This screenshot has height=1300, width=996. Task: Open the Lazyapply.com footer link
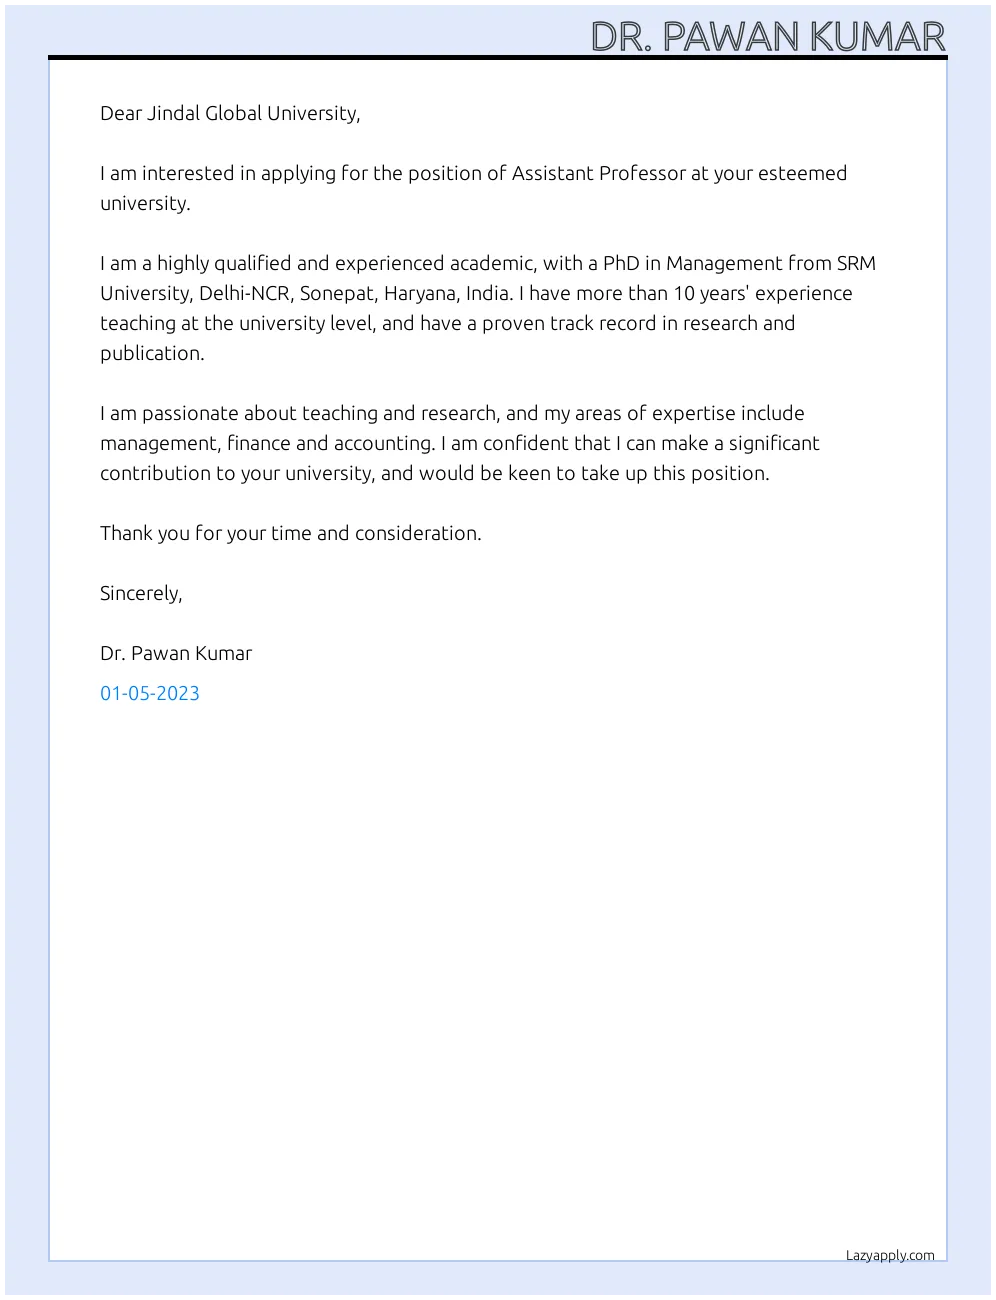point(890,1255)
